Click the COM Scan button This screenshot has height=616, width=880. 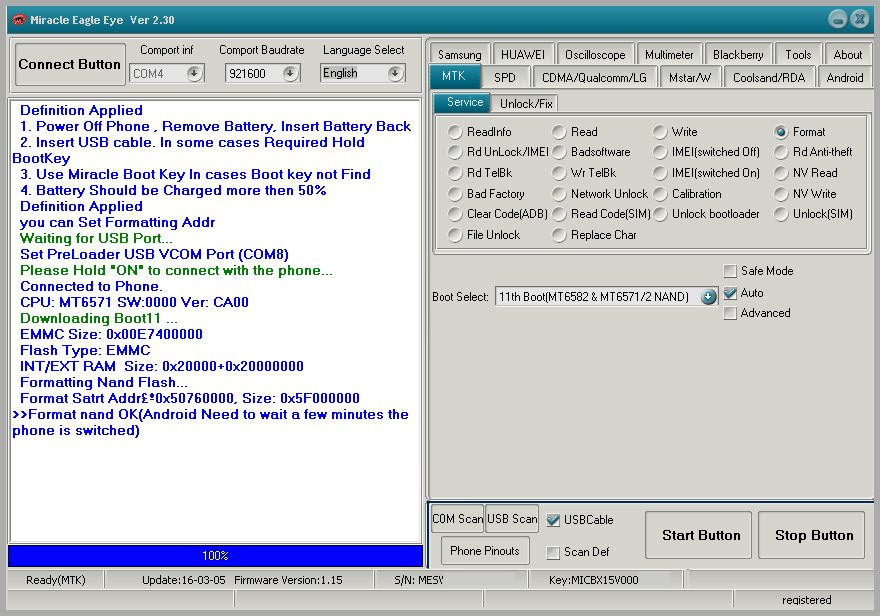457,519
